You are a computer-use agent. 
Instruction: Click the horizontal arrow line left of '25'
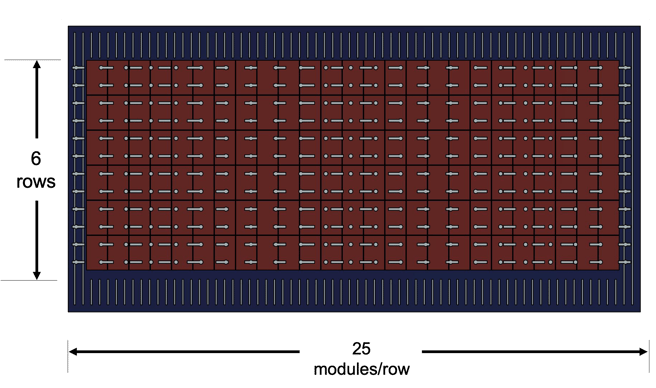[184, 352]
